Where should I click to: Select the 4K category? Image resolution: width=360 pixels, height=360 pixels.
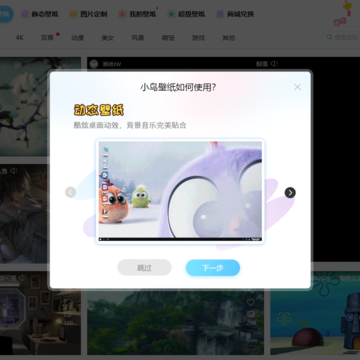tap(19, 38)
